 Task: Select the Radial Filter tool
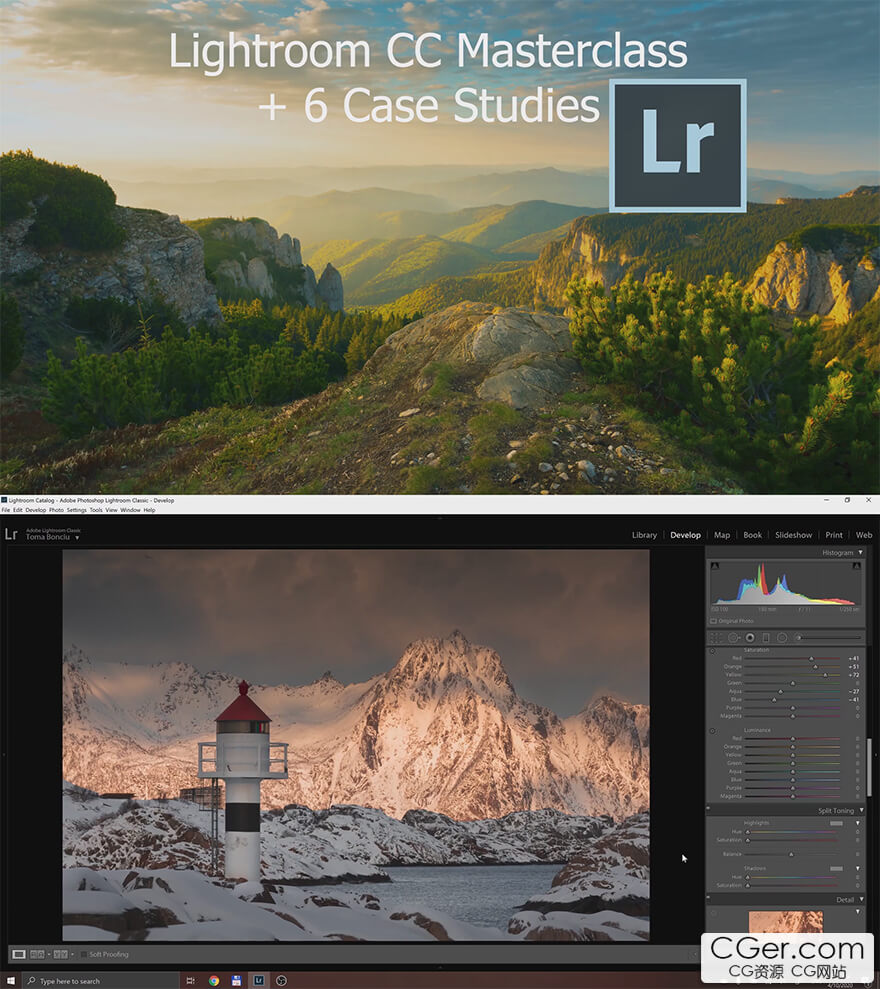782,638
